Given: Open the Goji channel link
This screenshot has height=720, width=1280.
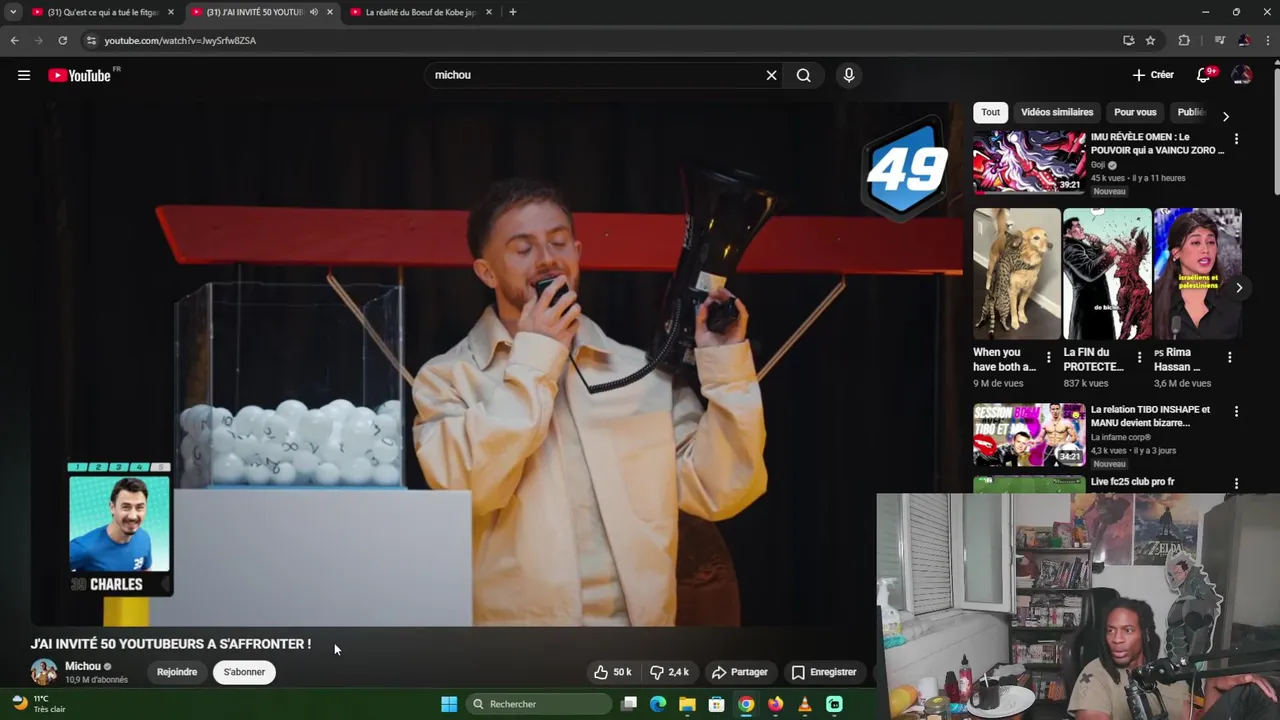Looking at the screenshot, I should 1098,165.
